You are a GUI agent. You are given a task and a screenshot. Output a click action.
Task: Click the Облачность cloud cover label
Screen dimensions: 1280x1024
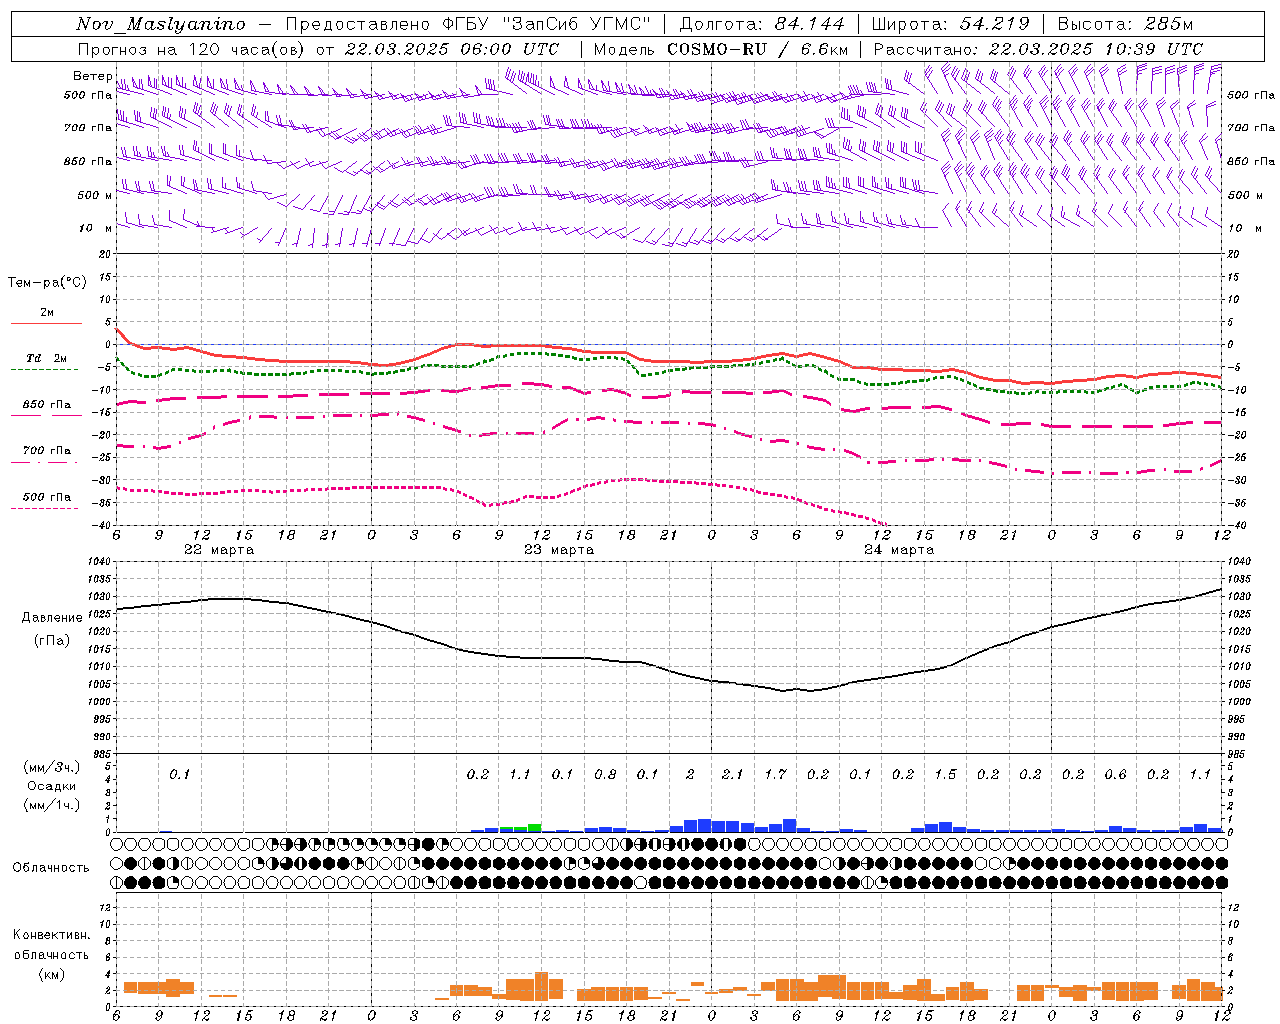coord(51,868)
